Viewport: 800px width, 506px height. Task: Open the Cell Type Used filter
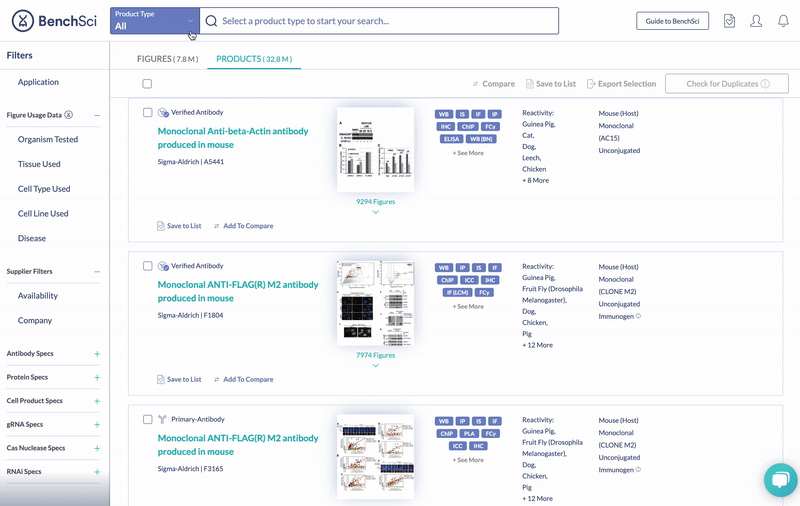point(44,189)
